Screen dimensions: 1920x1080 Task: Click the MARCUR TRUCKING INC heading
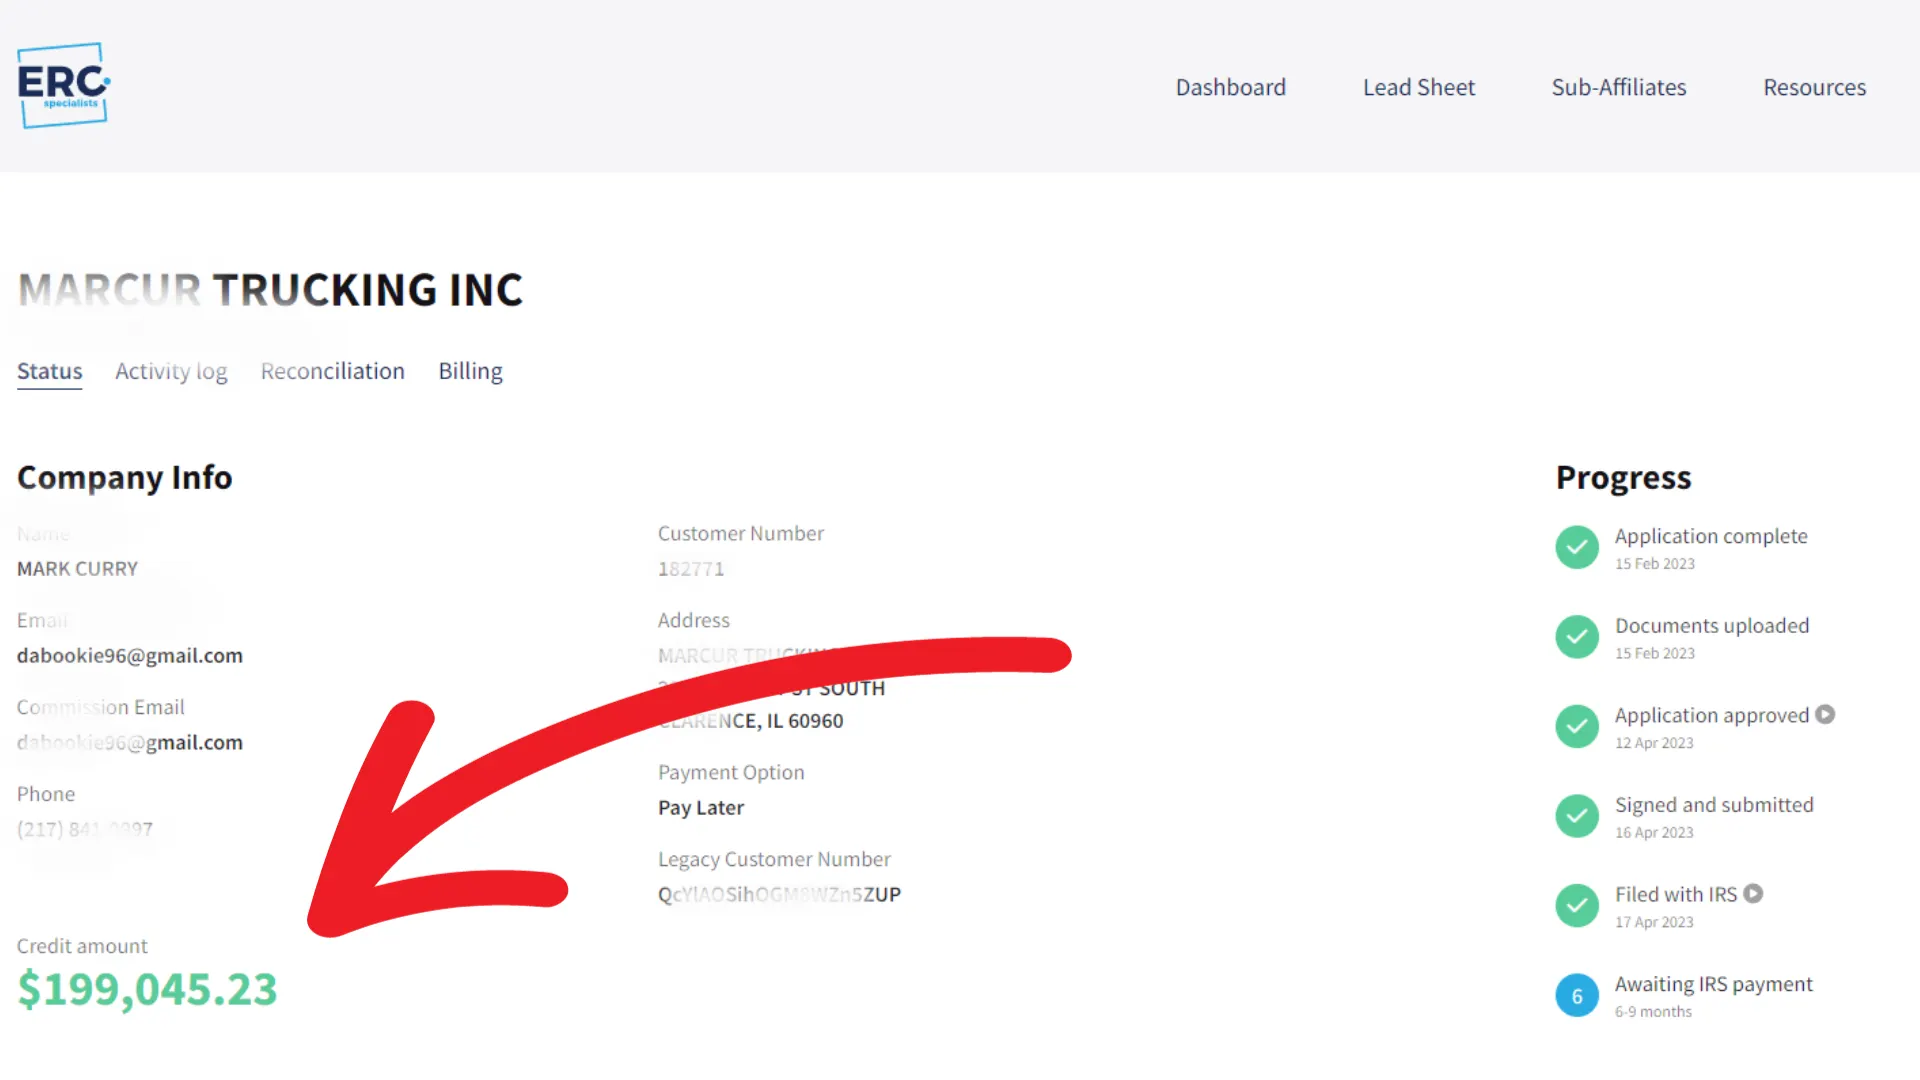(270, 290)
